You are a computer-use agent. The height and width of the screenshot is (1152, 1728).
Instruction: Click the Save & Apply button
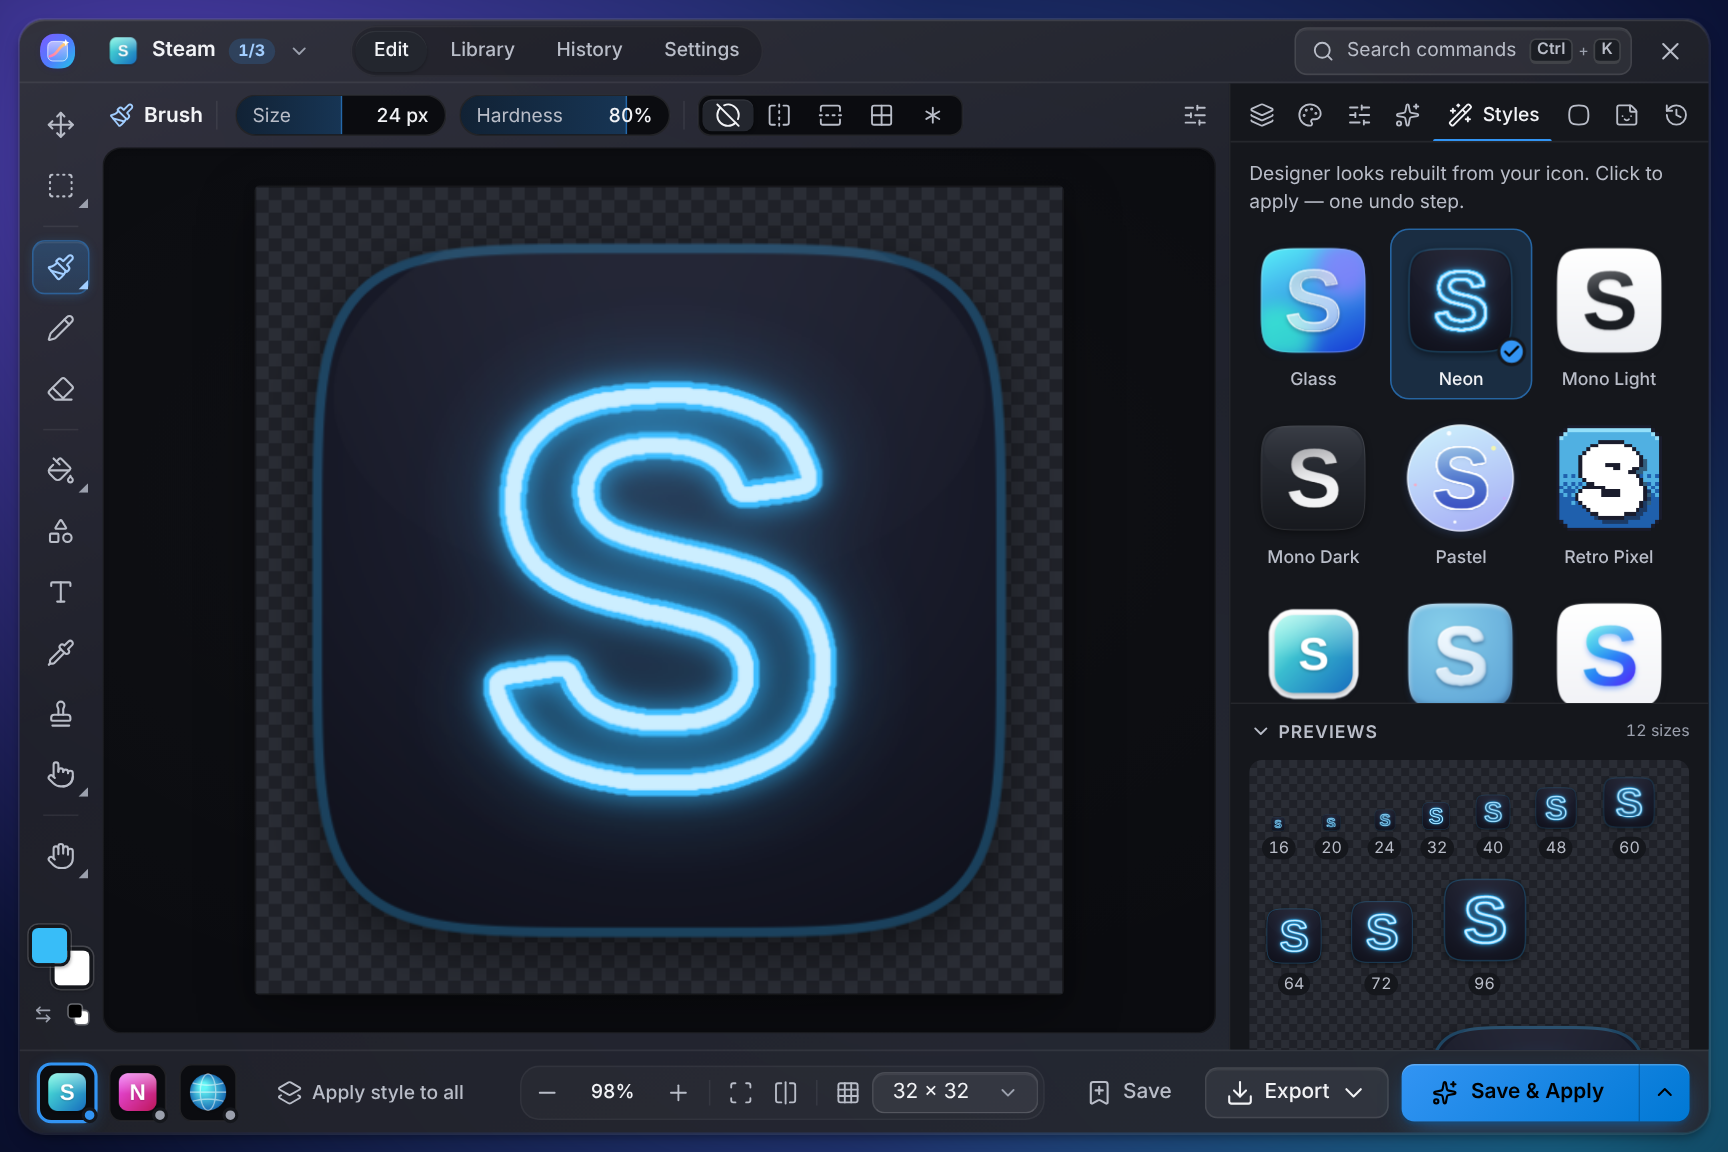[1520, 1092]
